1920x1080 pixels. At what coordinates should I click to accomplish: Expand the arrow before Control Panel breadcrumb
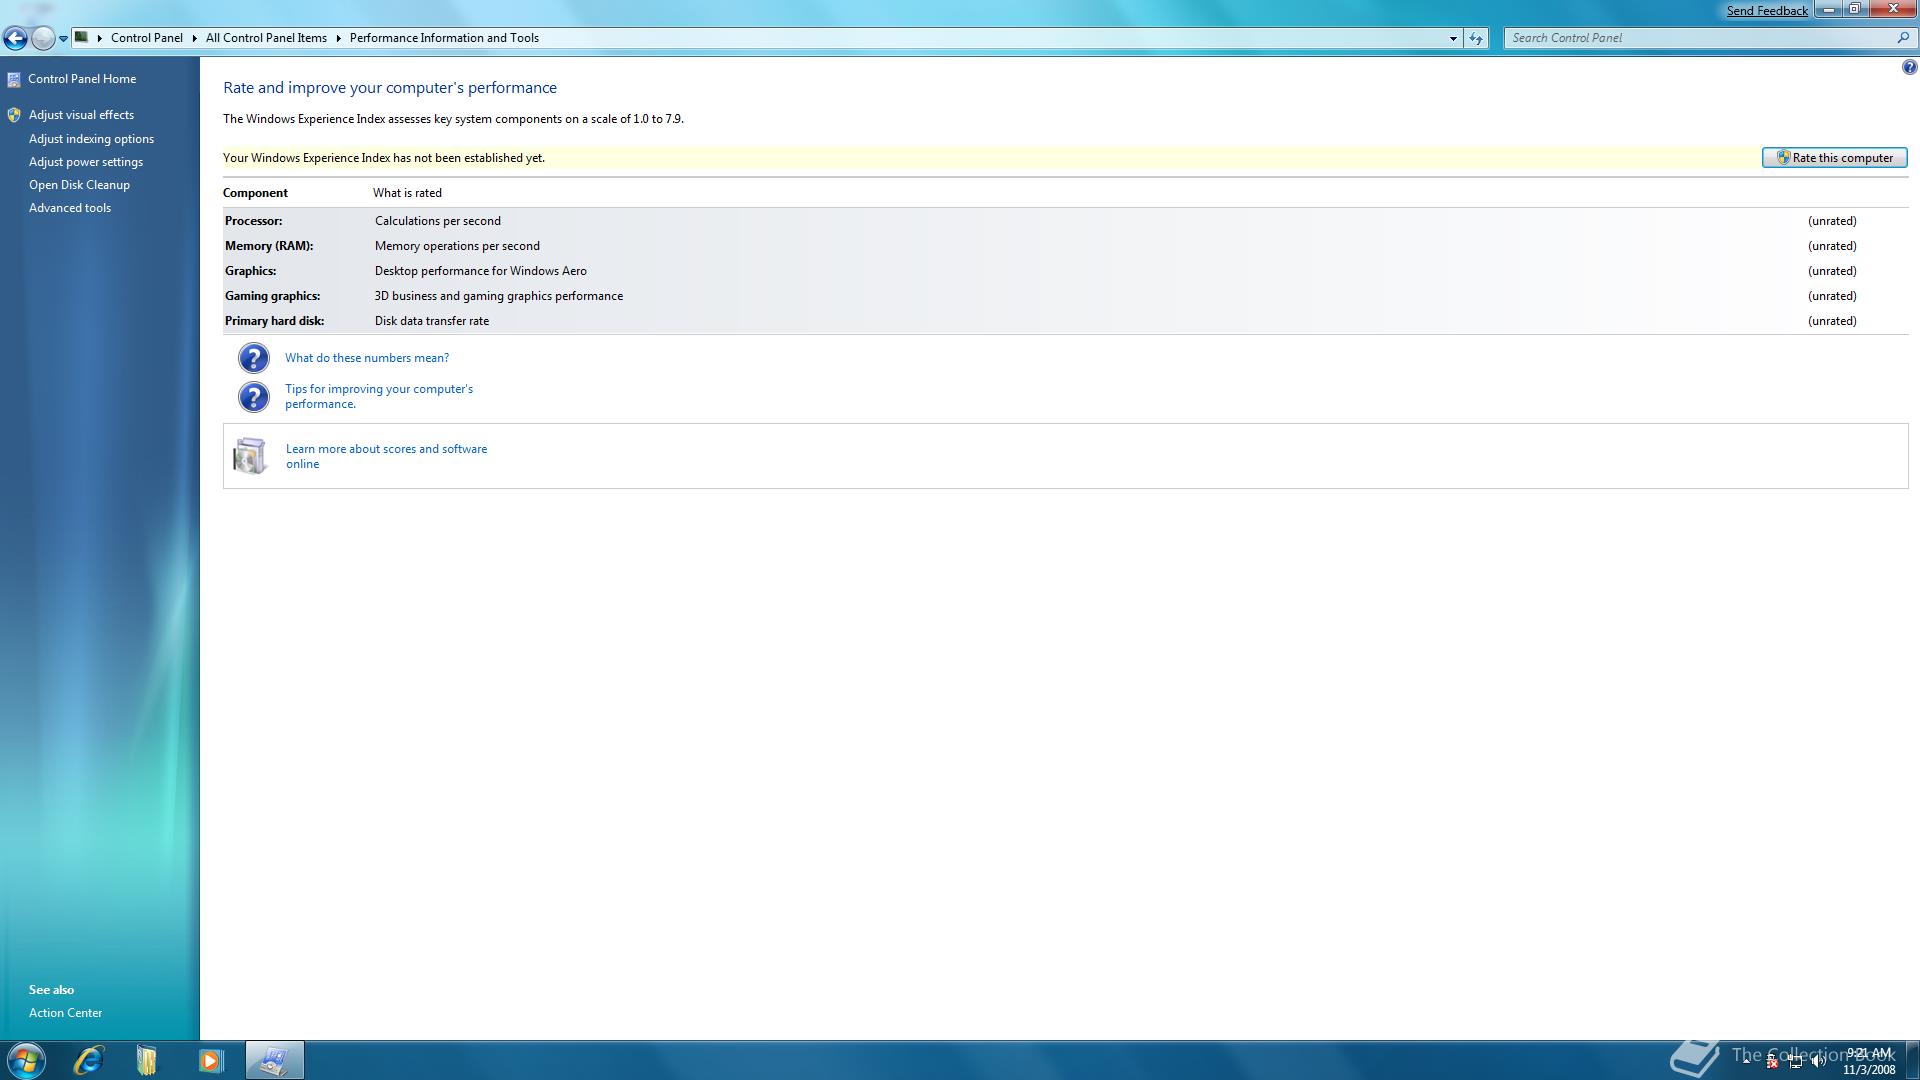click(100, 38)
